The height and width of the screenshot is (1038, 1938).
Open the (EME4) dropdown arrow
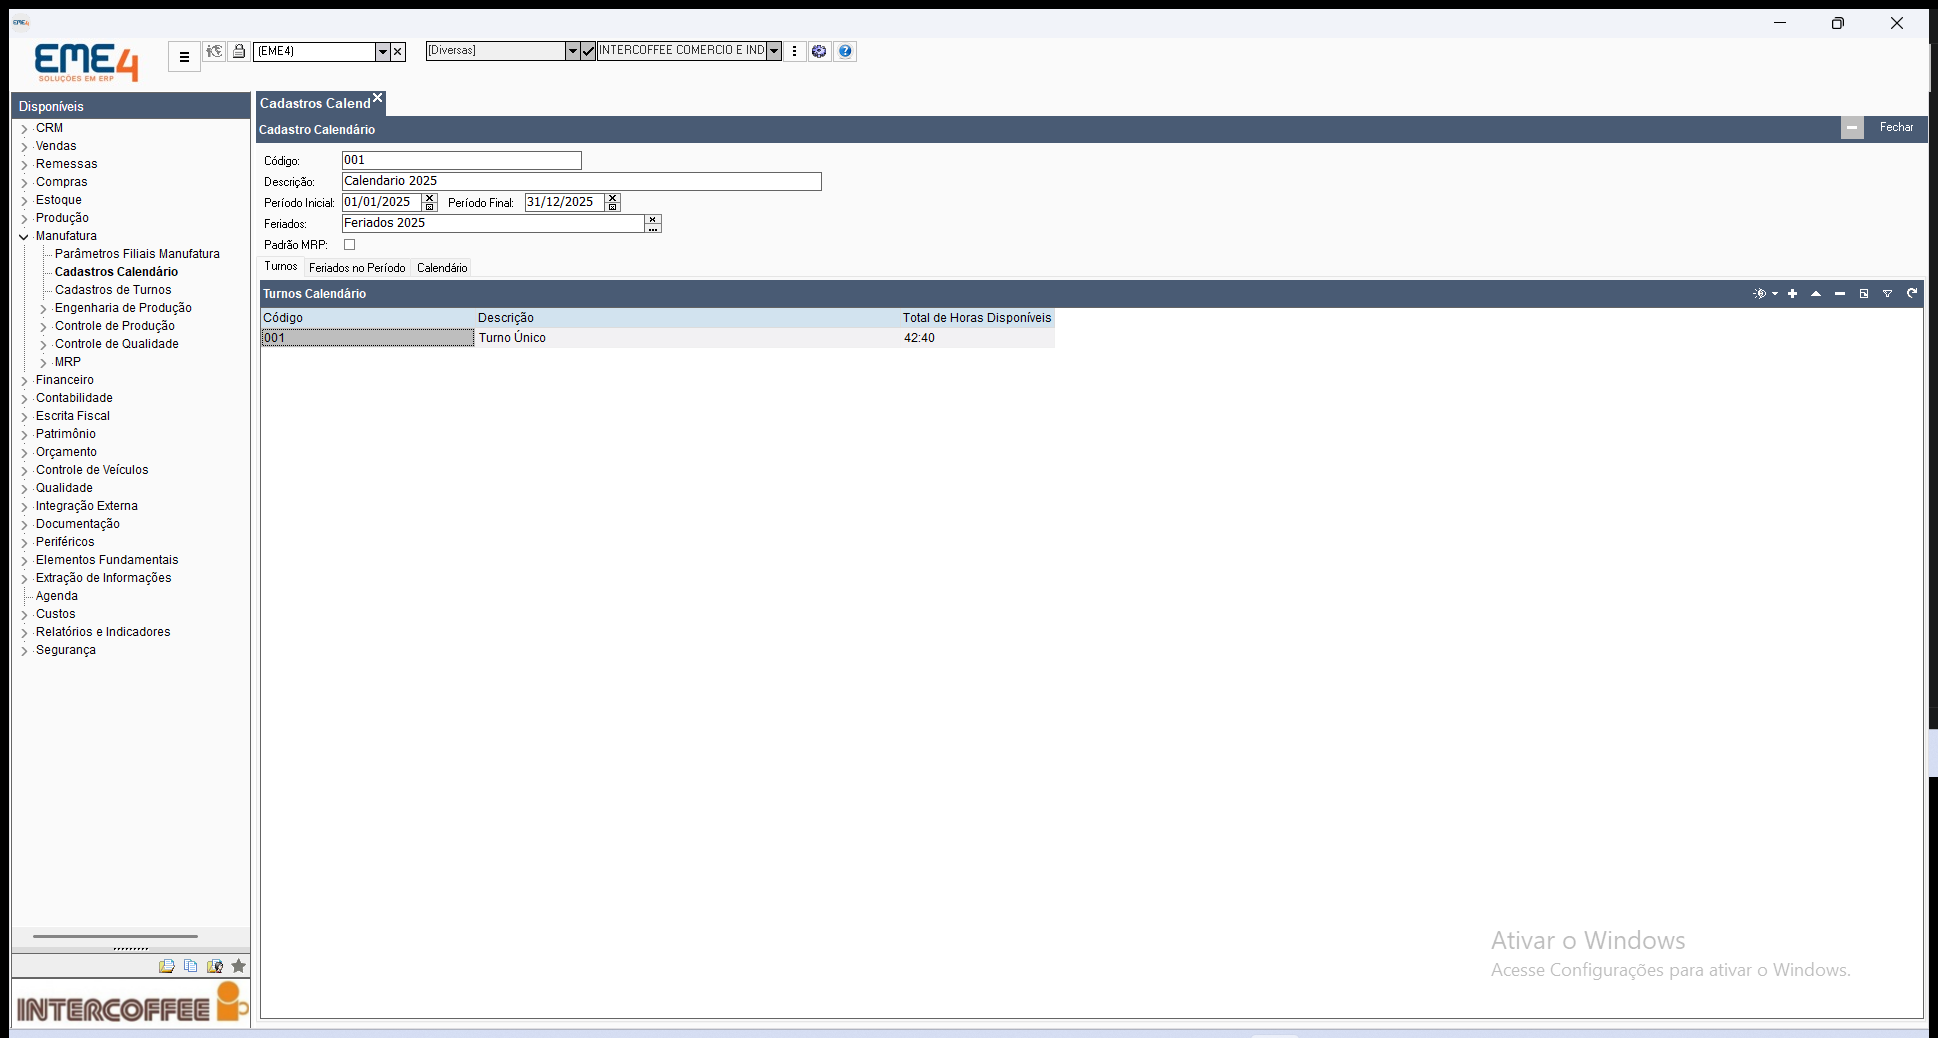382,51
